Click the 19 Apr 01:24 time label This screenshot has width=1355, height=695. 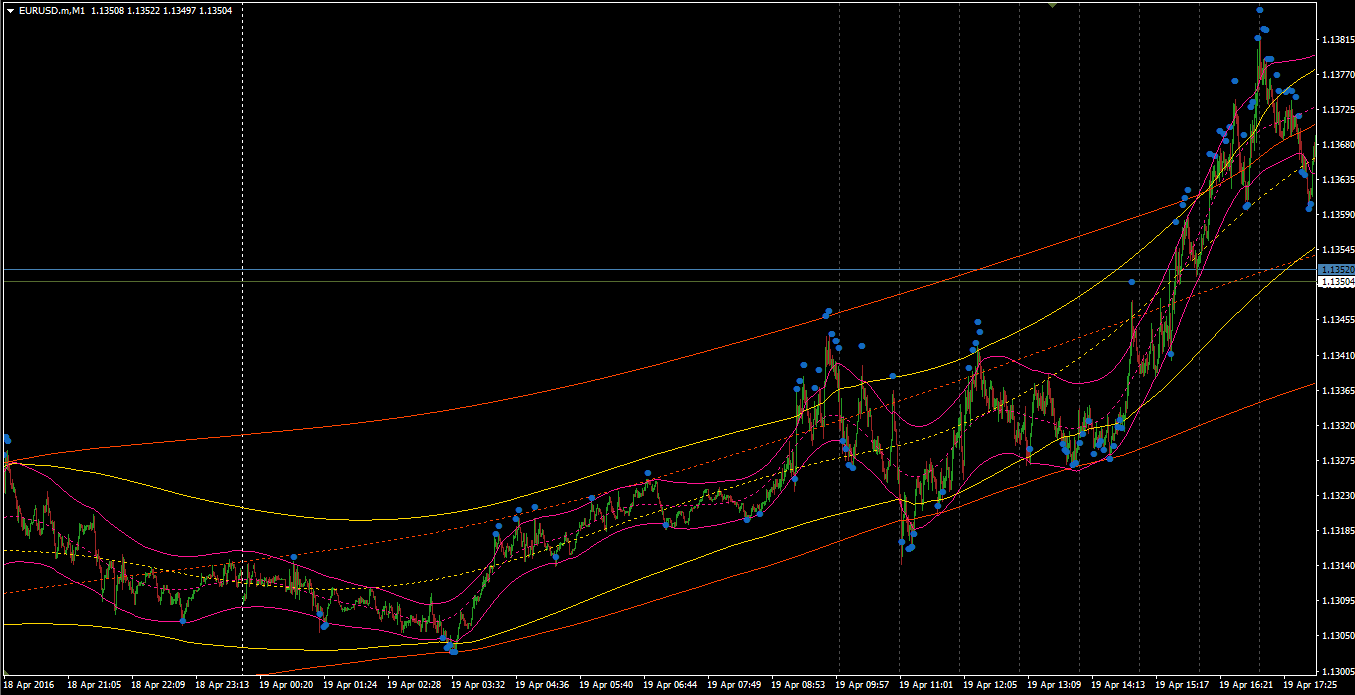(x=351, y=686)
